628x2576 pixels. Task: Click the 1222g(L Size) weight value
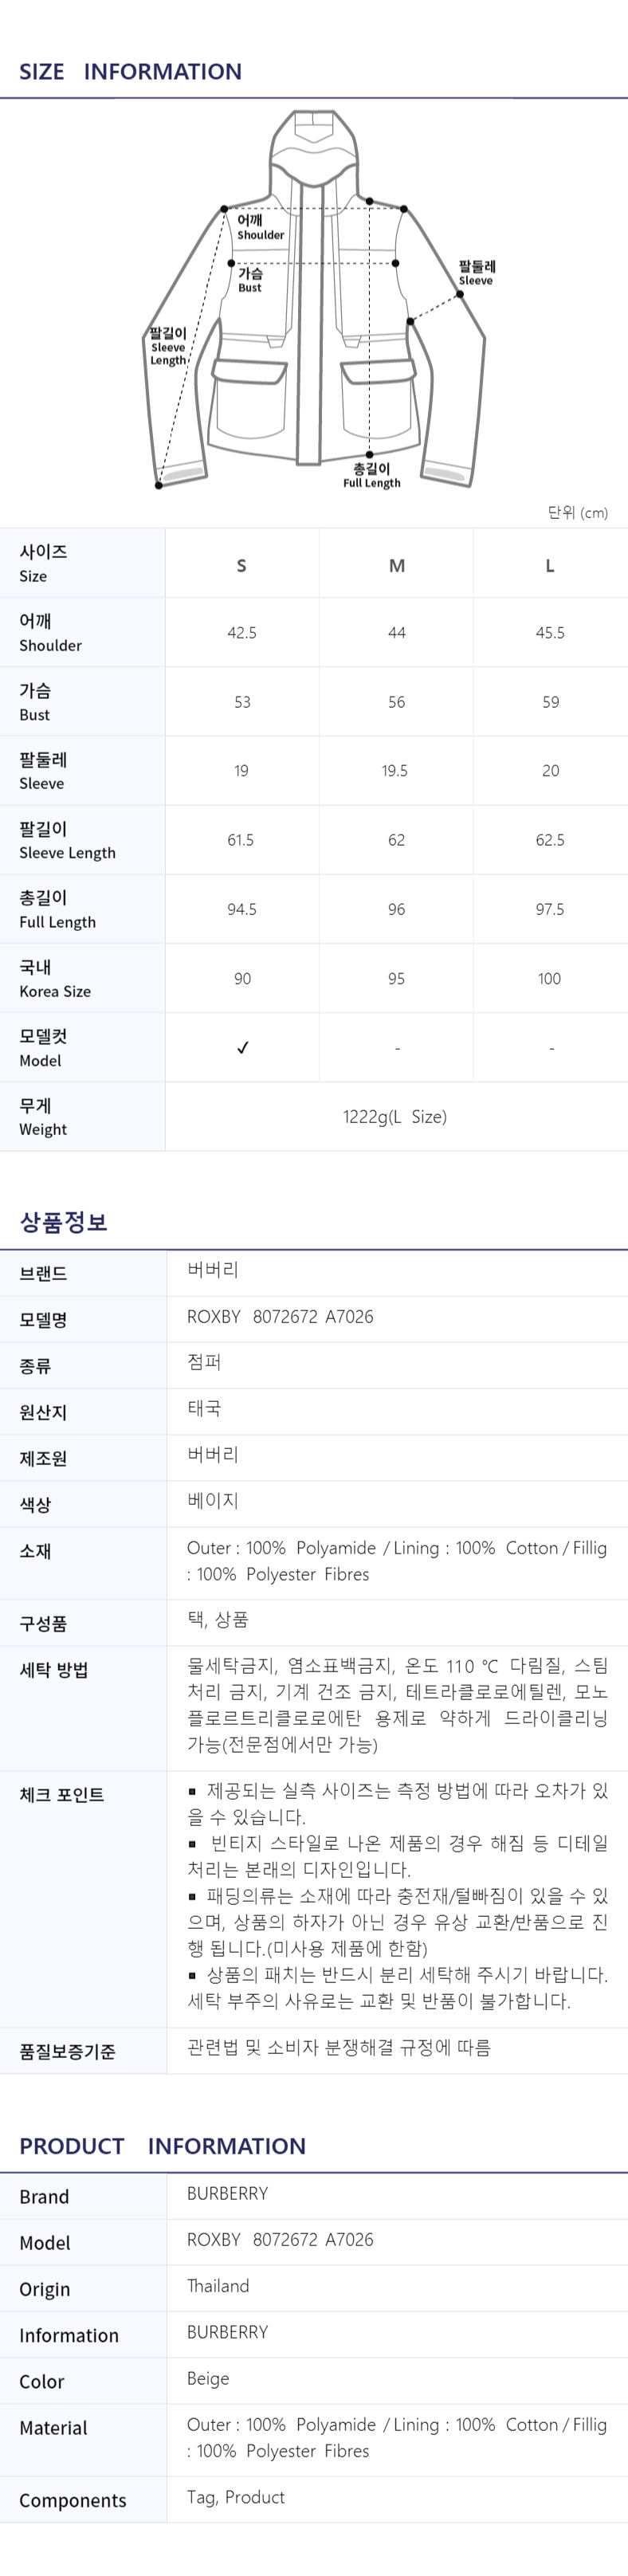click(395, 1116)
